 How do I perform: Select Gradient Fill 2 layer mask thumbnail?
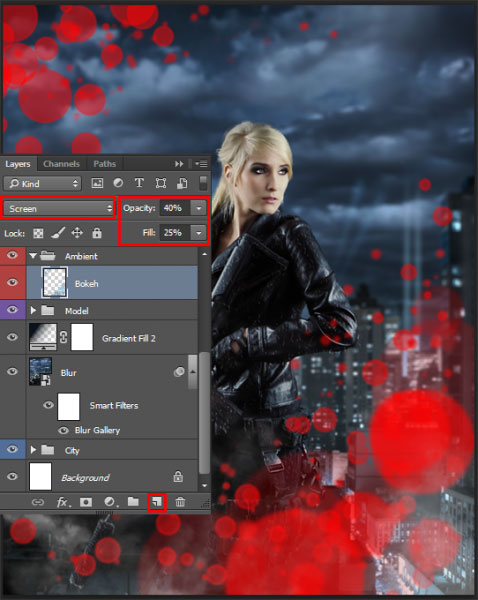pyautogui.click(x=82, y=337)
